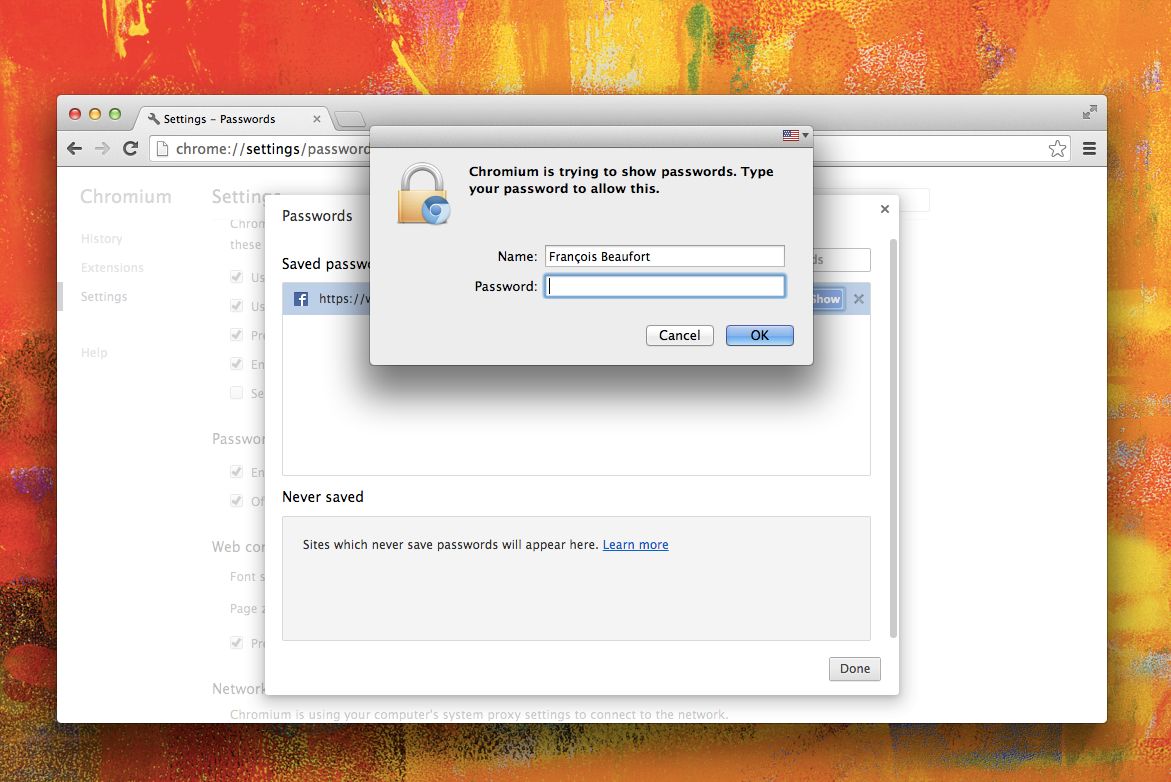Screen dimensions: 1171x782
Task: Cancel the password authentication dialog
Action: (680, 335)
